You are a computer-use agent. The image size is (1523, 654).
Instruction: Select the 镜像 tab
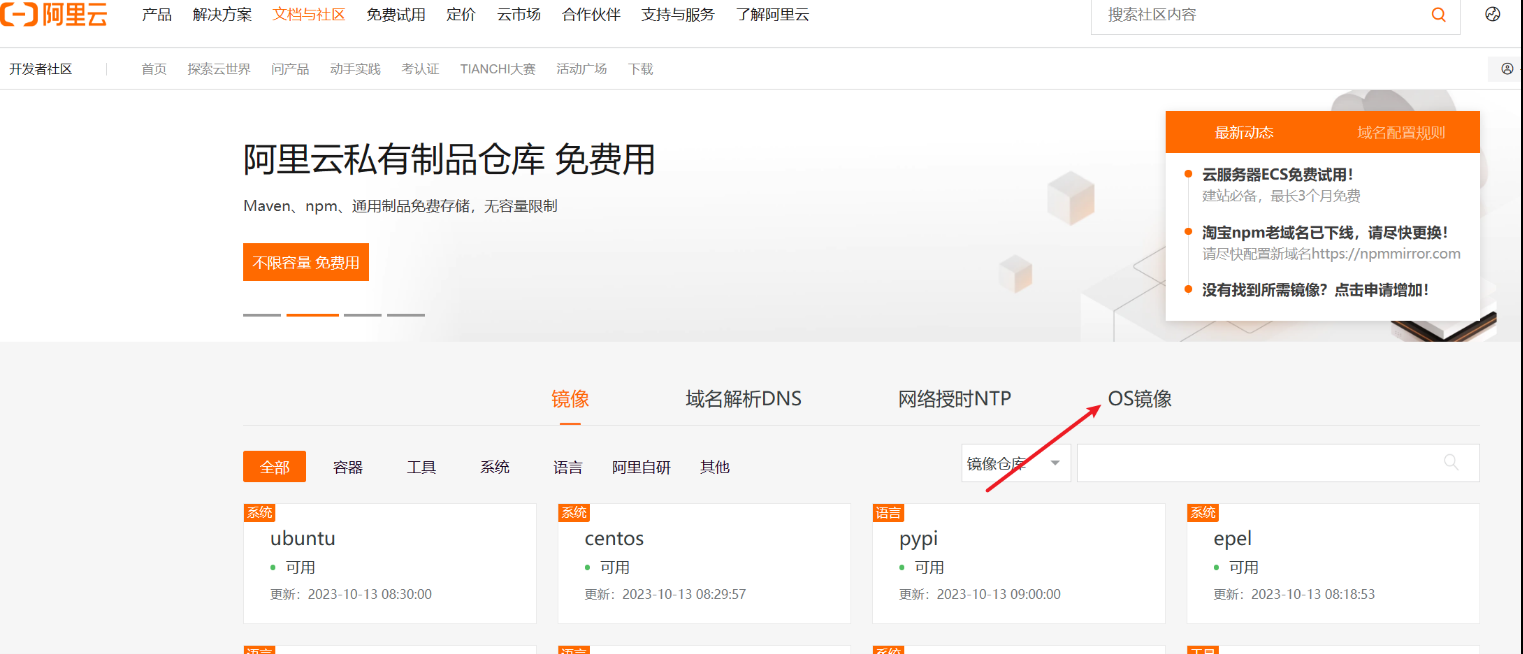pos(570,399)
